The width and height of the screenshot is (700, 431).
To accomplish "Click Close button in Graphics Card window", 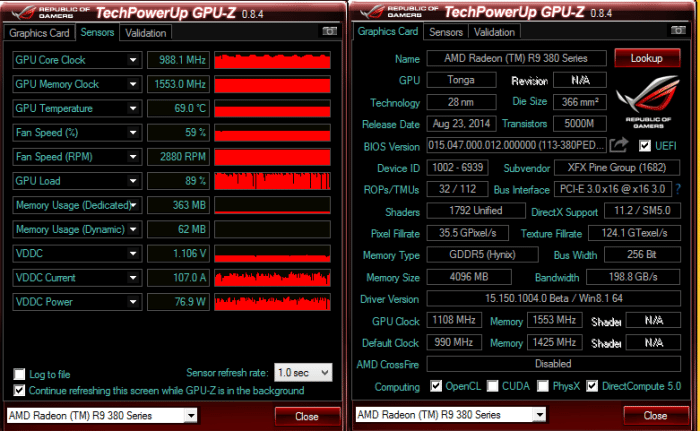I will pos(655,415).
